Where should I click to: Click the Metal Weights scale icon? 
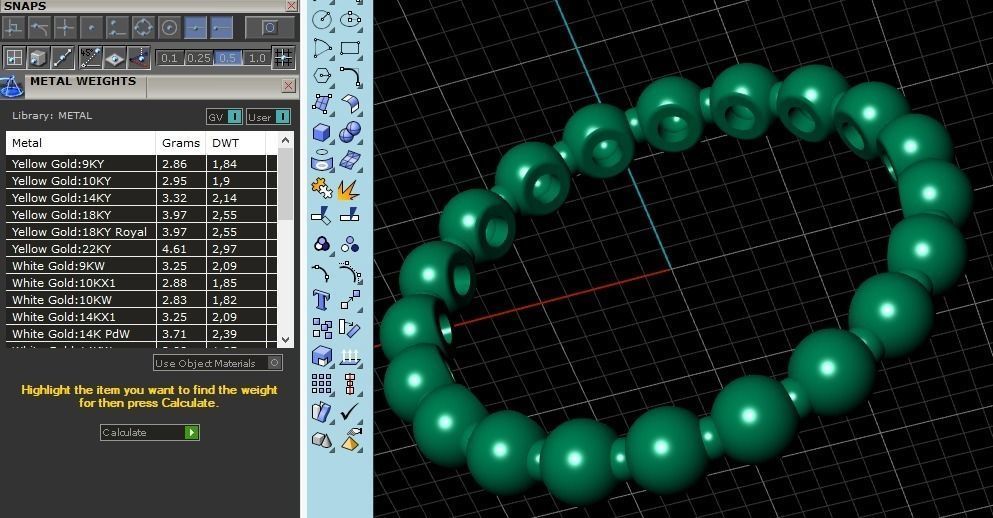[x=11, y=87]
